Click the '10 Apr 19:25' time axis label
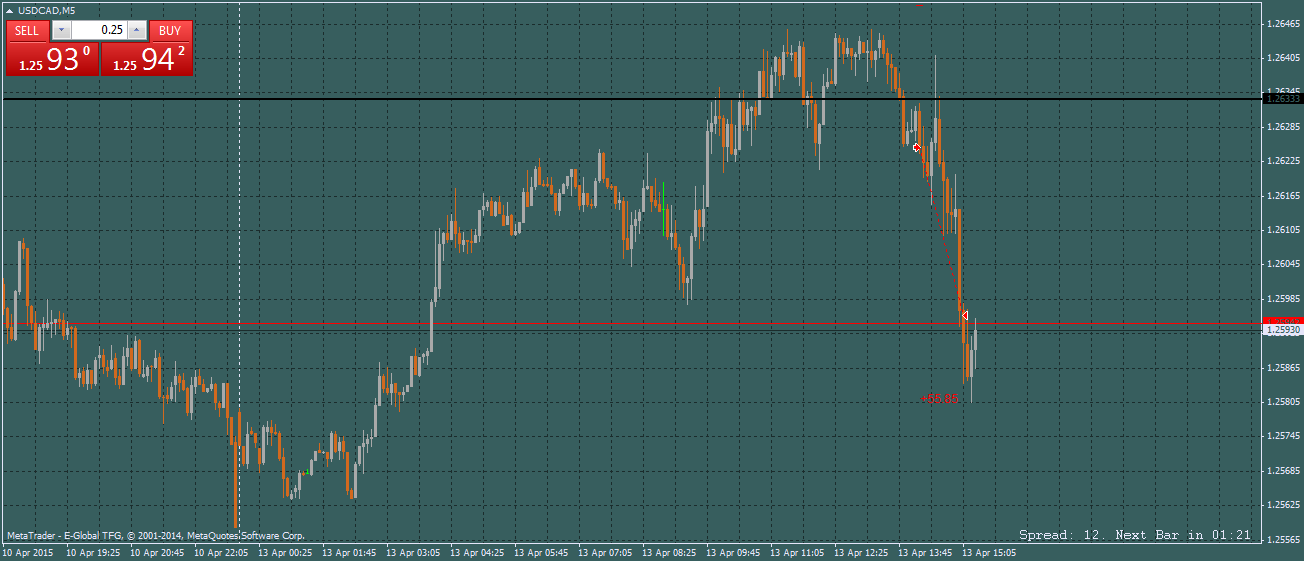 (92, 552)
